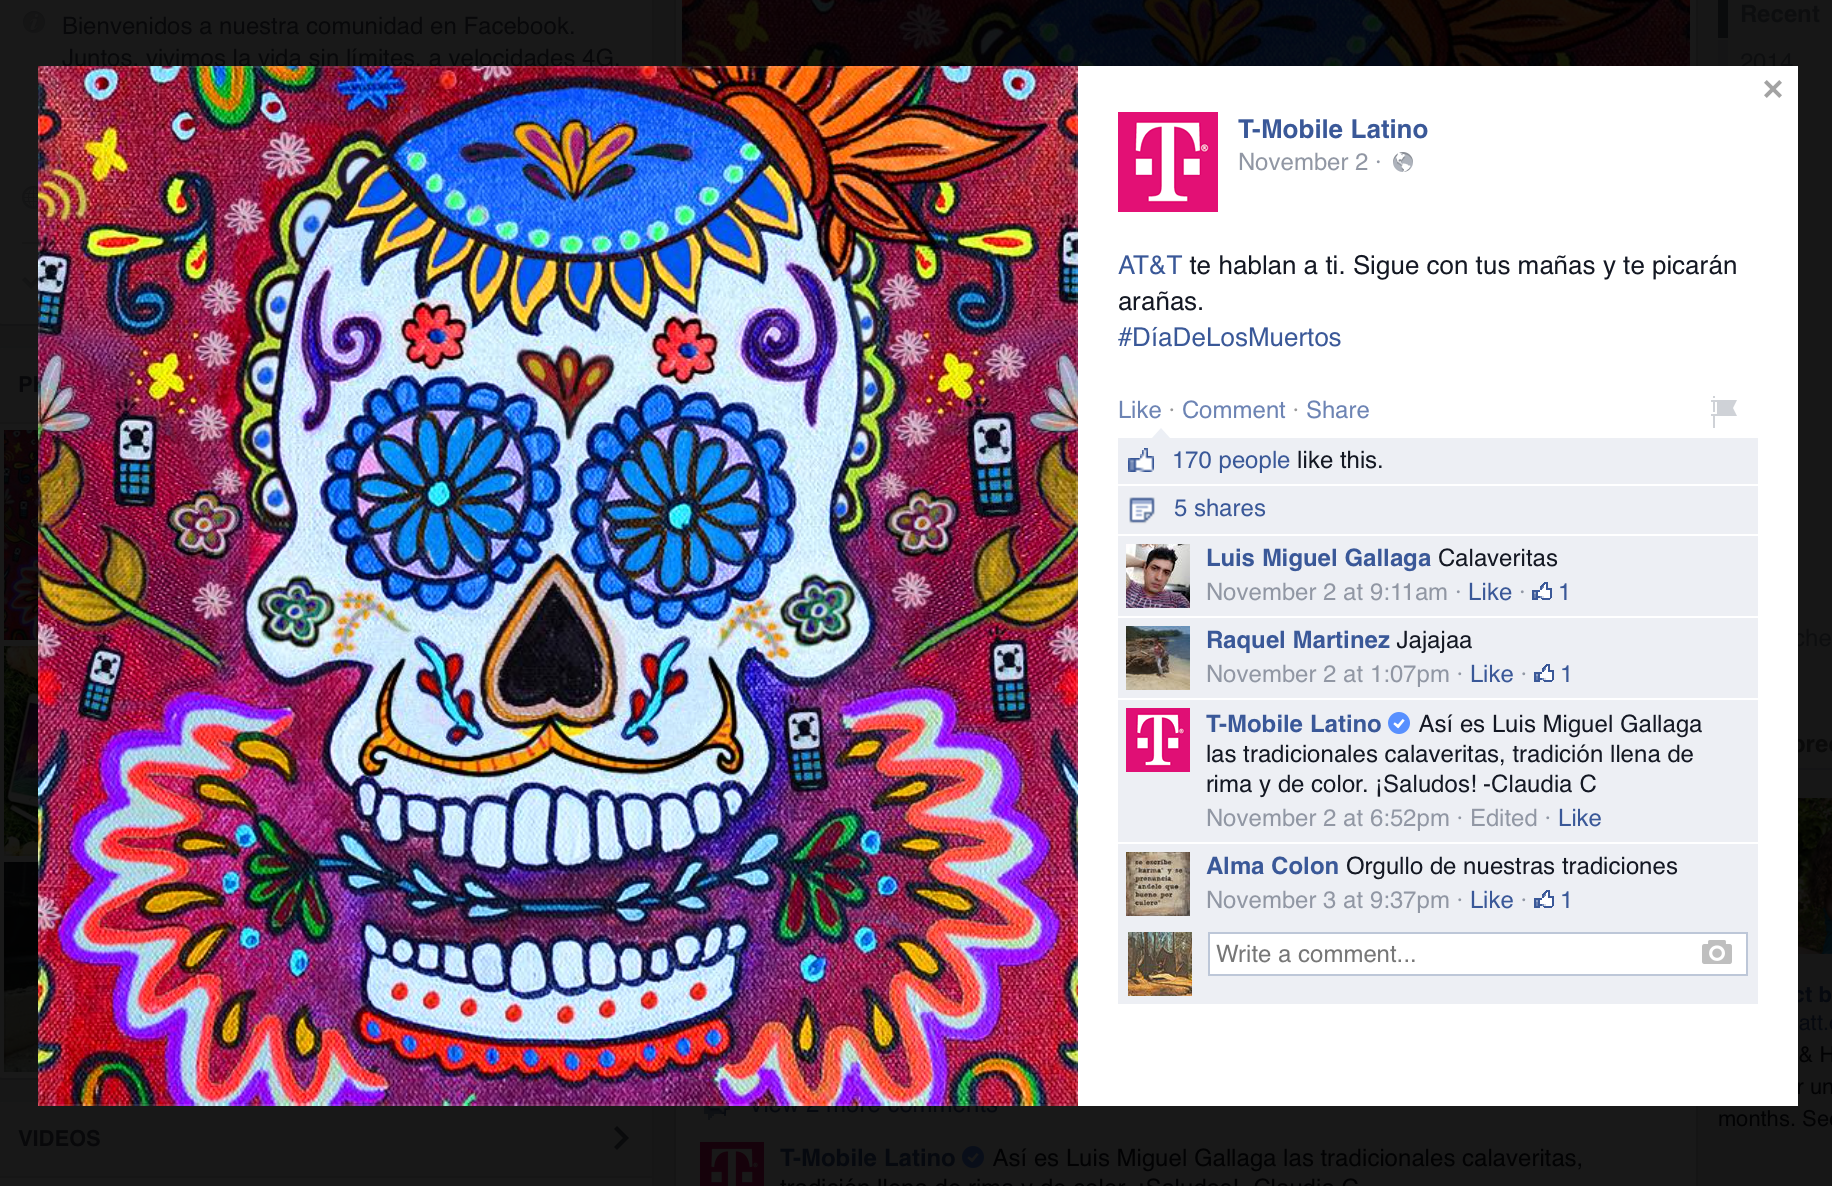This screenshot has height=1186, width=1832.
Task: Open the November 2 at 9:11am timestamp
Action: coord(1326,592)
